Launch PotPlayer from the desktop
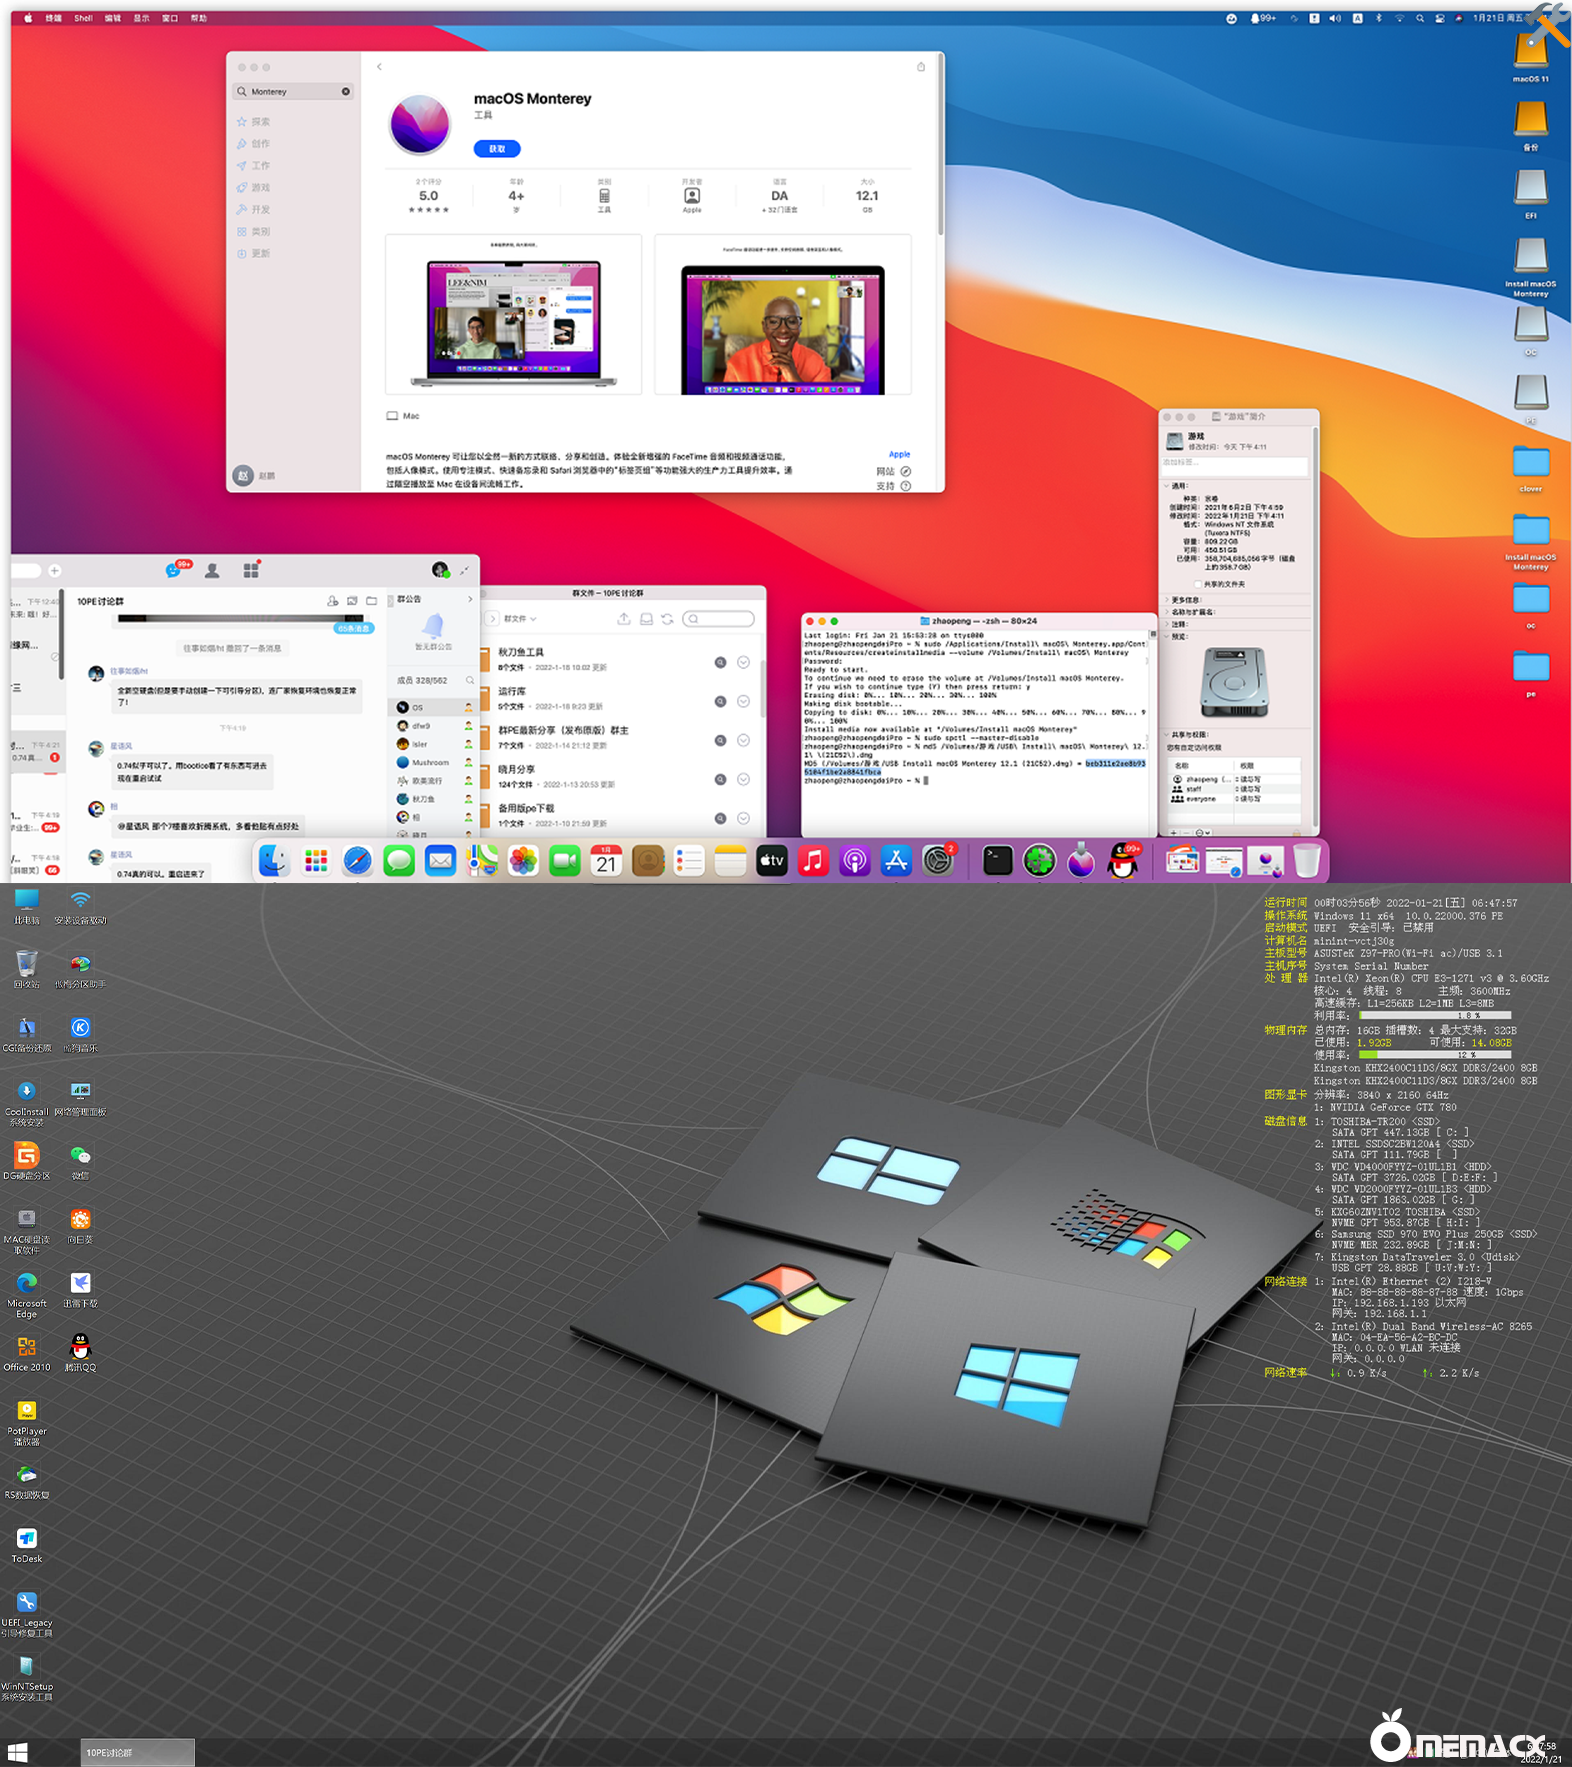The image size is (1572, 1767). pos(27,1413)
